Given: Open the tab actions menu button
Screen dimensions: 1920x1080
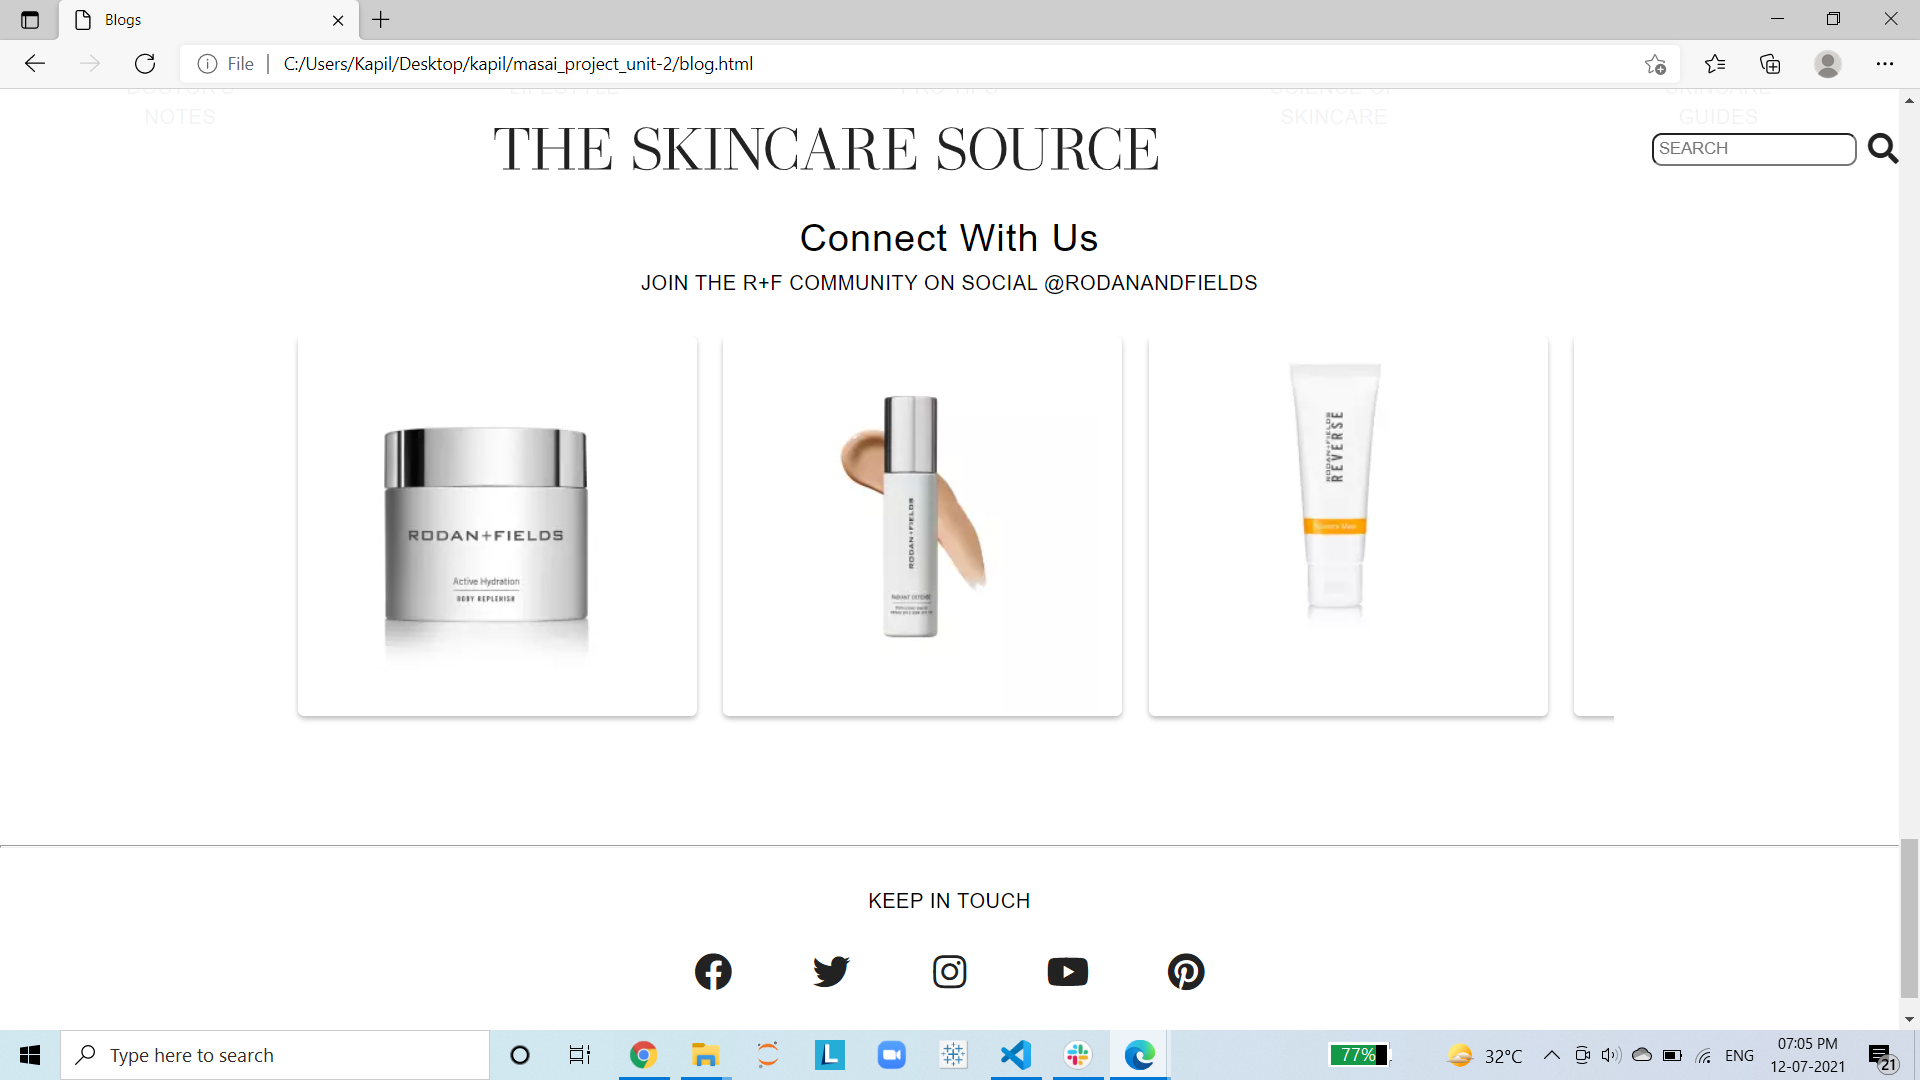Looking at the screenshot, I should coord(30,19).
